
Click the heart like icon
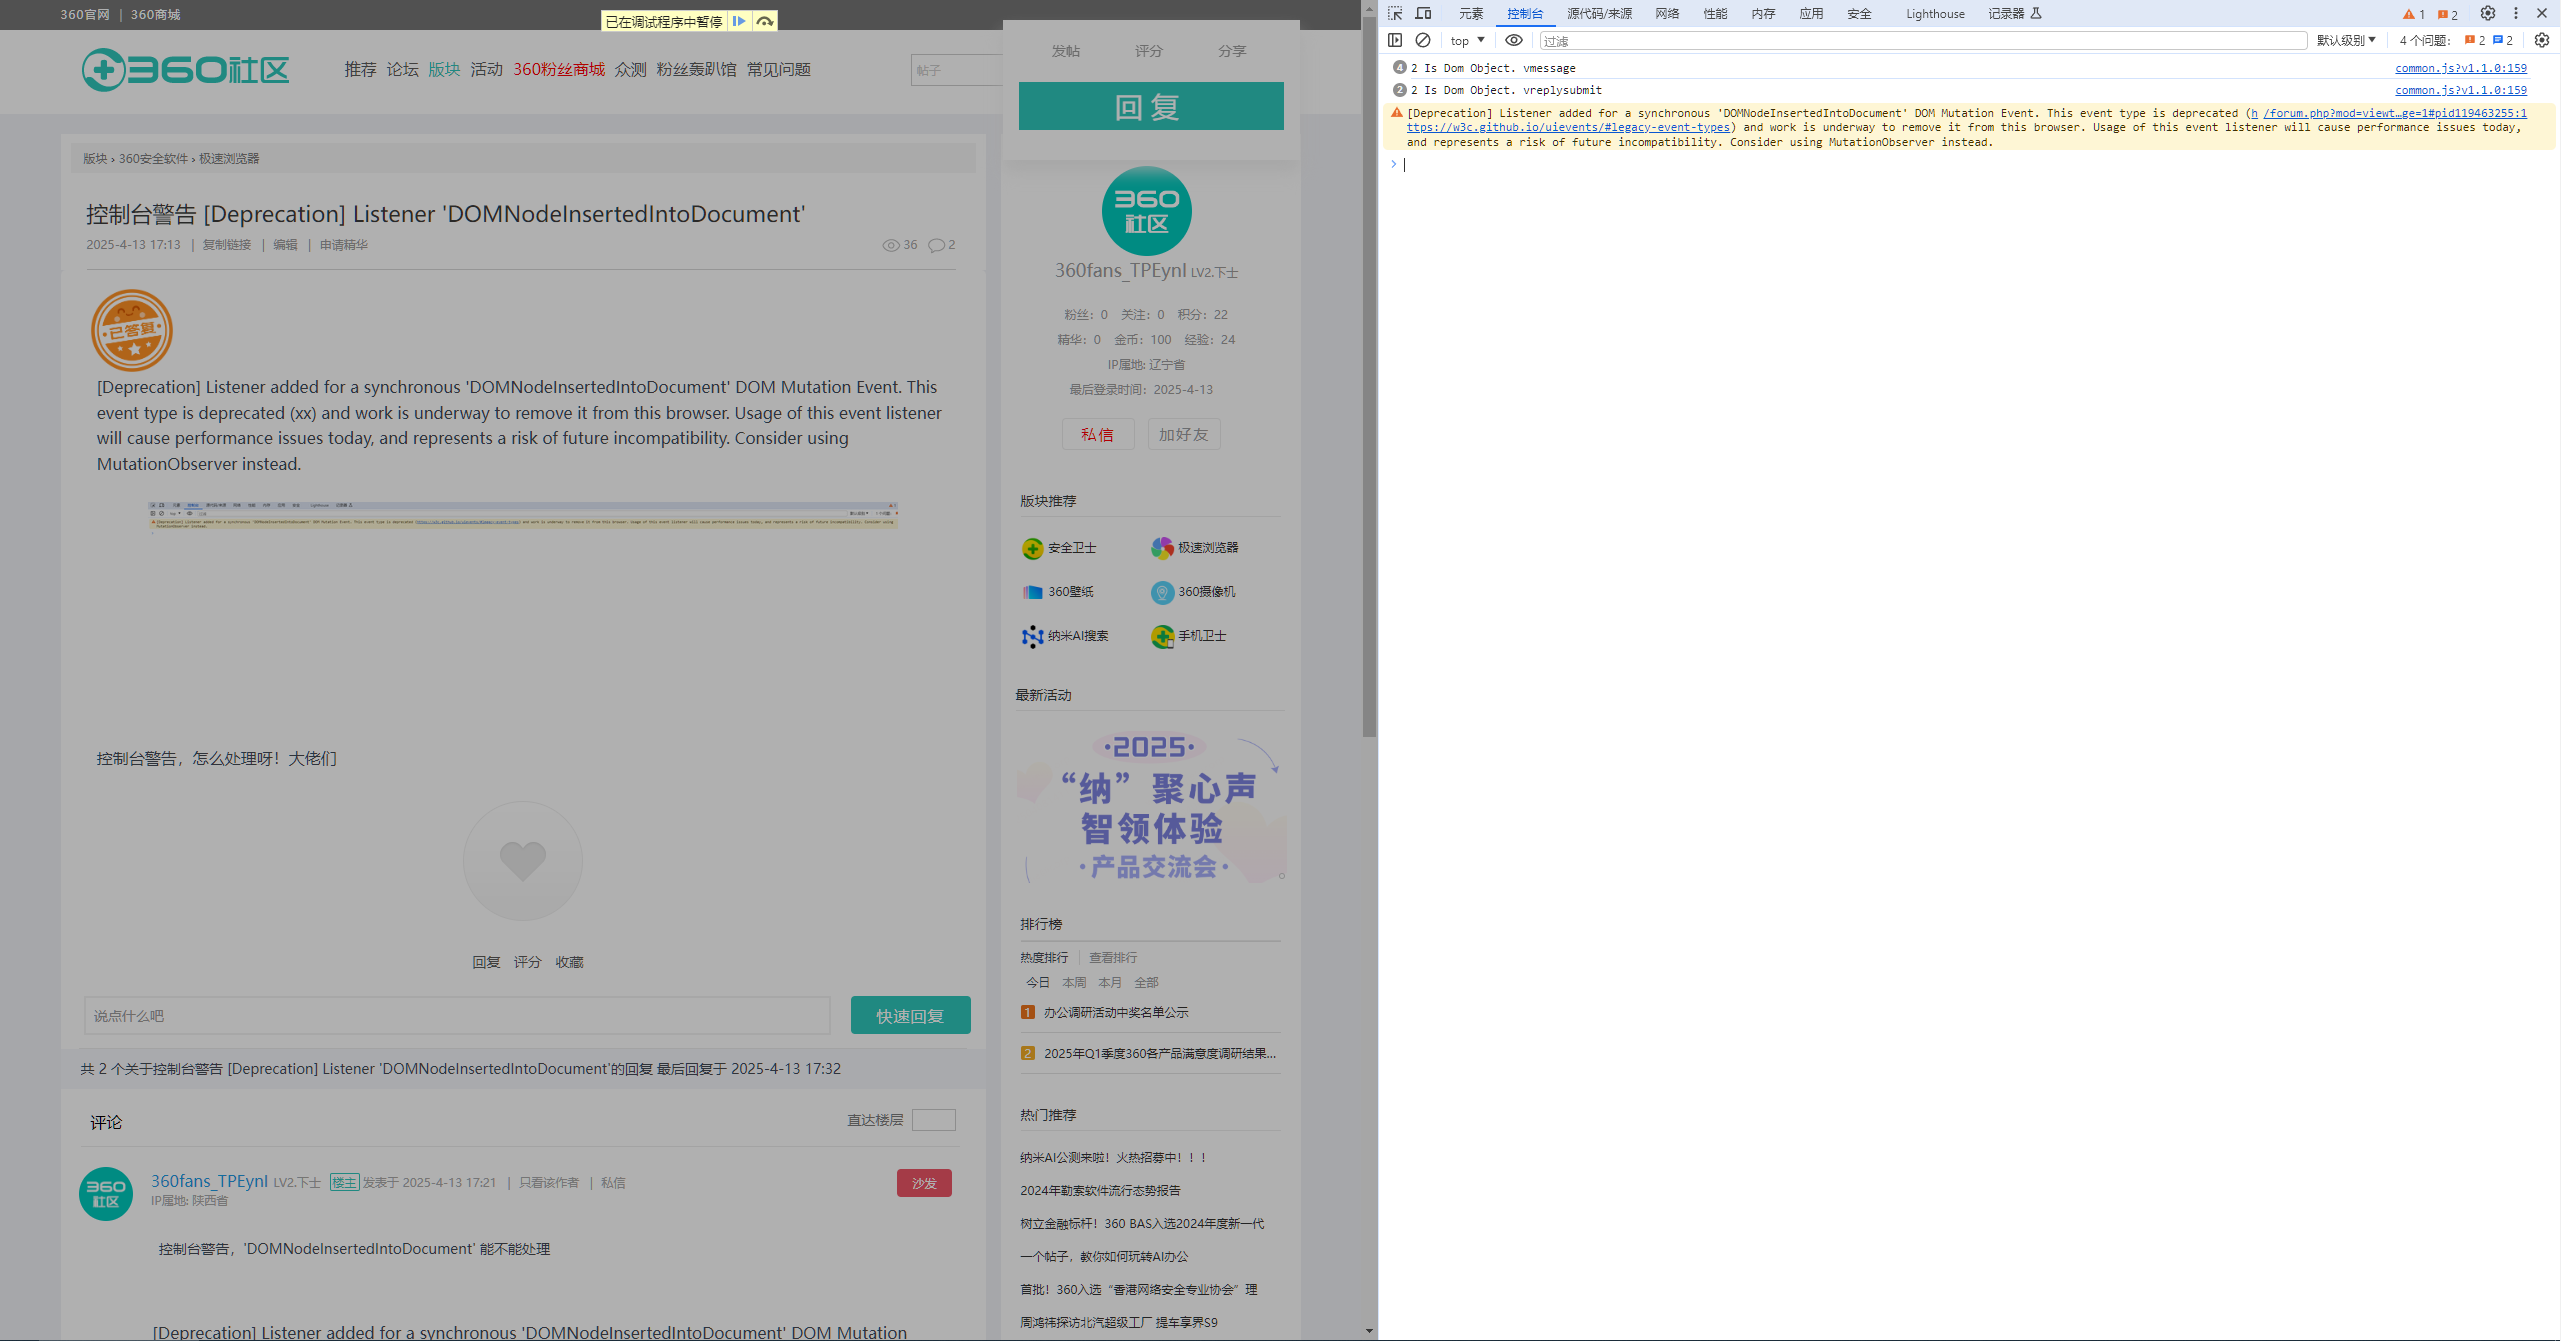click(x=523, y=860)
